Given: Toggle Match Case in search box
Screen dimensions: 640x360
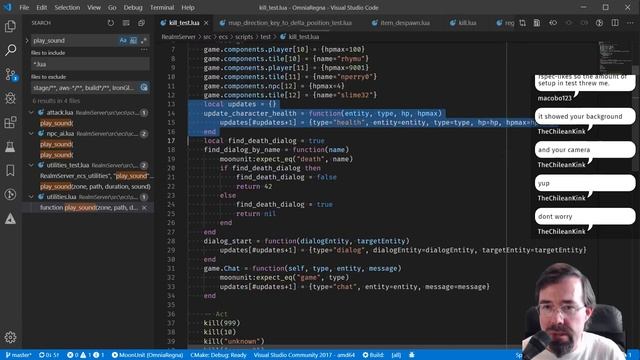Looking at the screenshot, I should click(x=123, y=40).
